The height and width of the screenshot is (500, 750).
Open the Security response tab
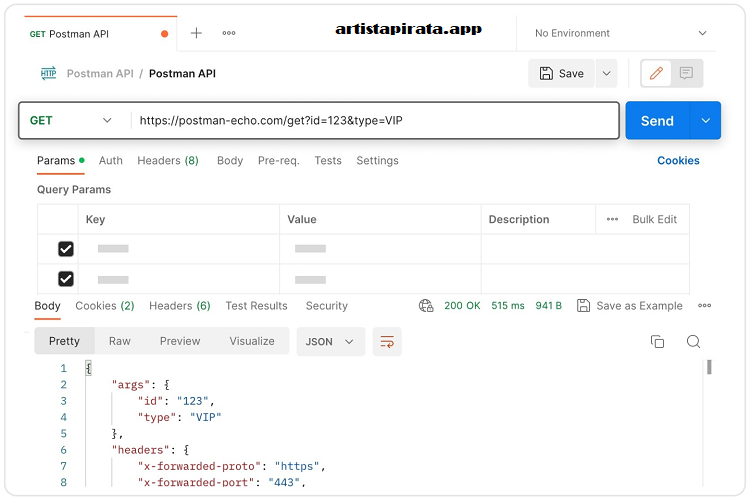coord(327,305)
